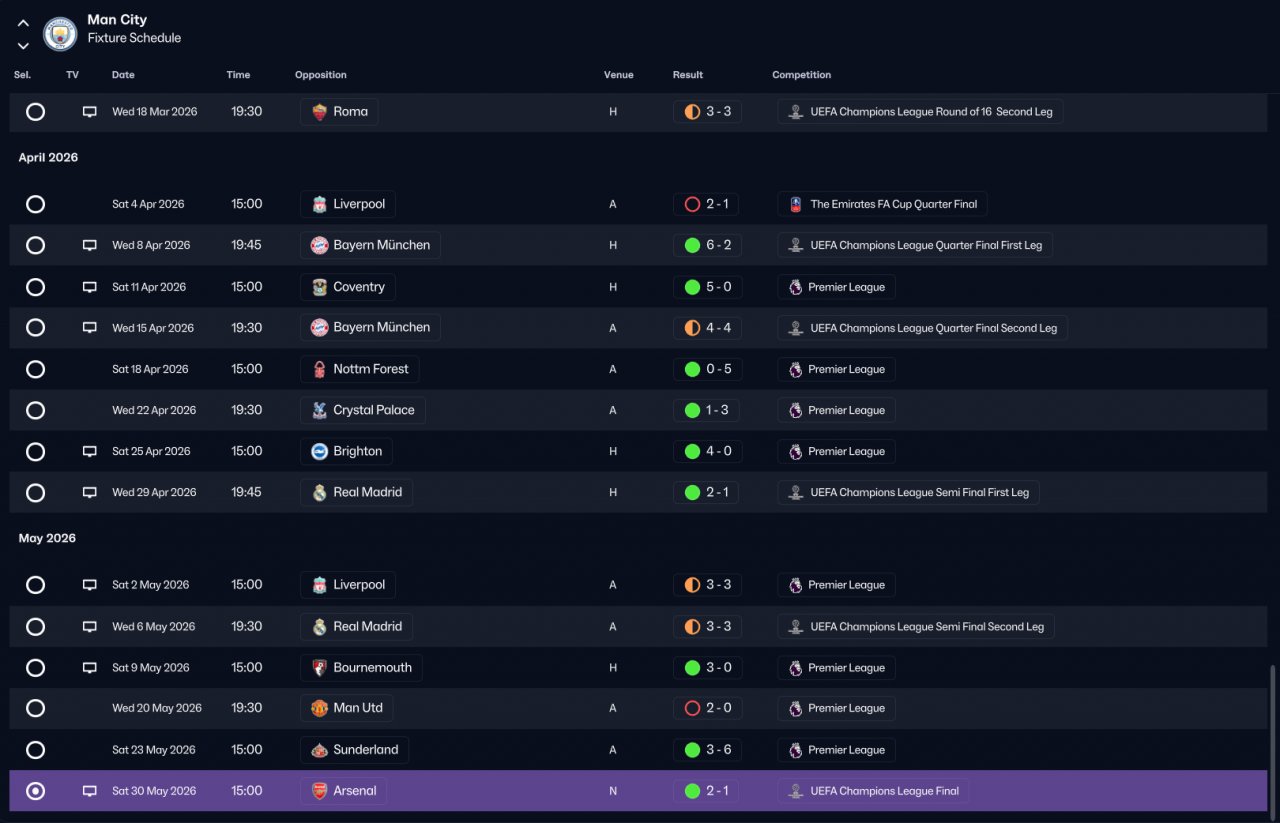The height and width of the screenshot is (823, 1280).
Task: Click the Brighton club badge icon
Action: click(x=319, y=451)
